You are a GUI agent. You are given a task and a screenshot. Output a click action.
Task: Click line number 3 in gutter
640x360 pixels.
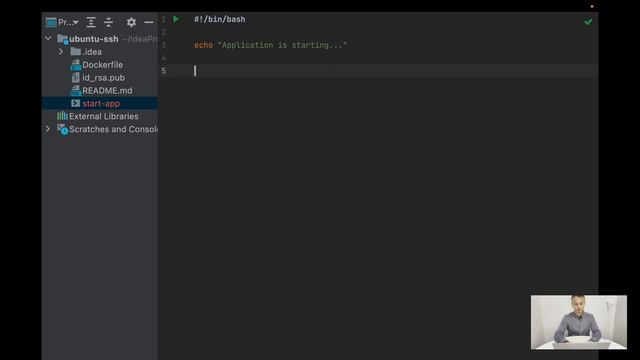coord(163,45)
